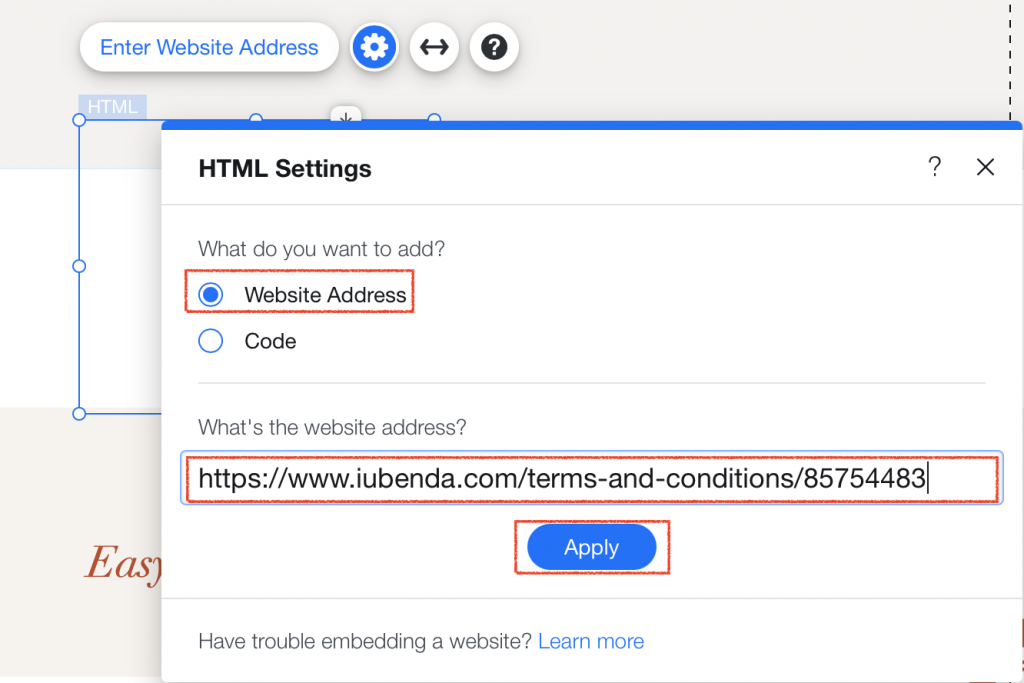This screenshot has height=683, width=1024.
Task: Close the HTML Settings dialog
Action: tap(986, 167)
